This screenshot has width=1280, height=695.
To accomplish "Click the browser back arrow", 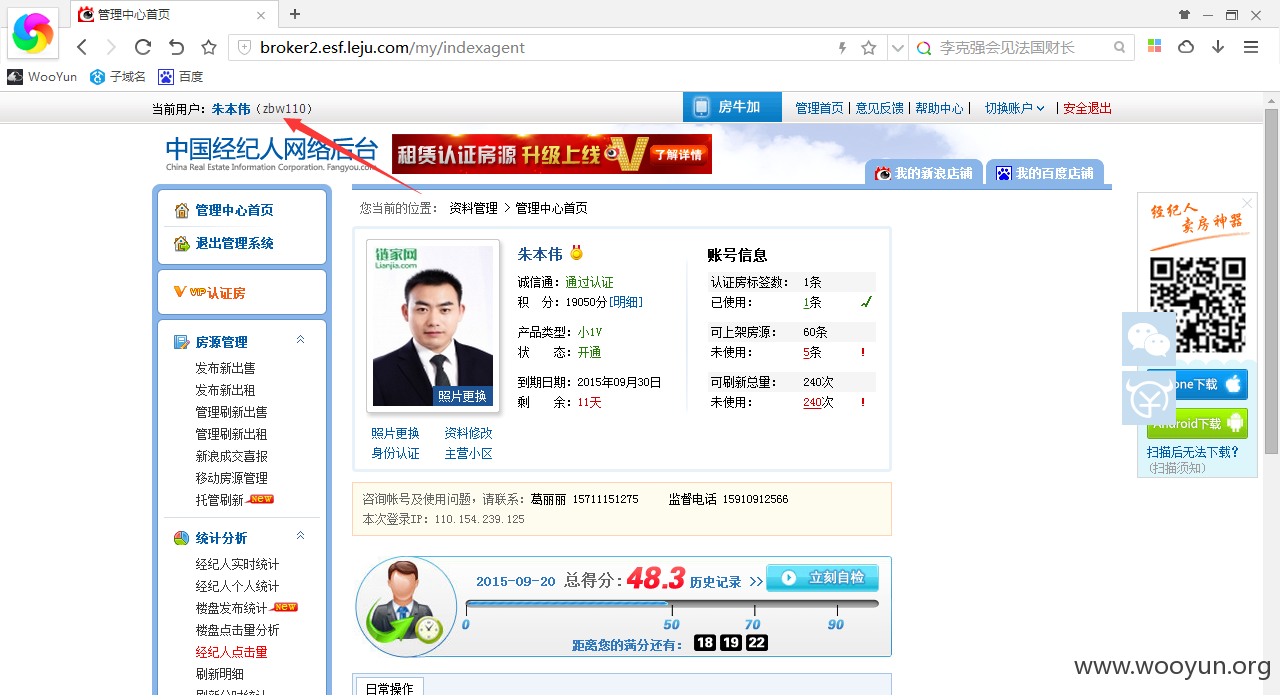I will tap(82, 47).
